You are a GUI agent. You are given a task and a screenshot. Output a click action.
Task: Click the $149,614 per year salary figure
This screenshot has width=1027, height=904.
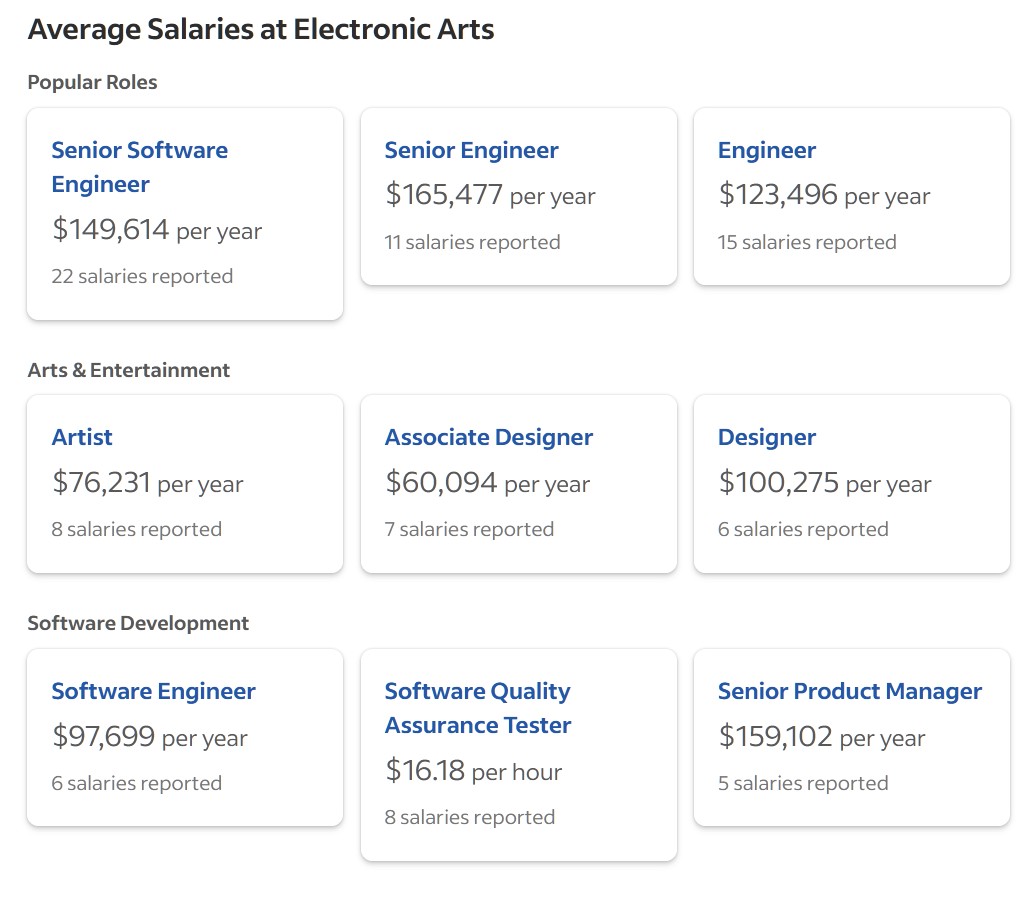pos(157,229)
